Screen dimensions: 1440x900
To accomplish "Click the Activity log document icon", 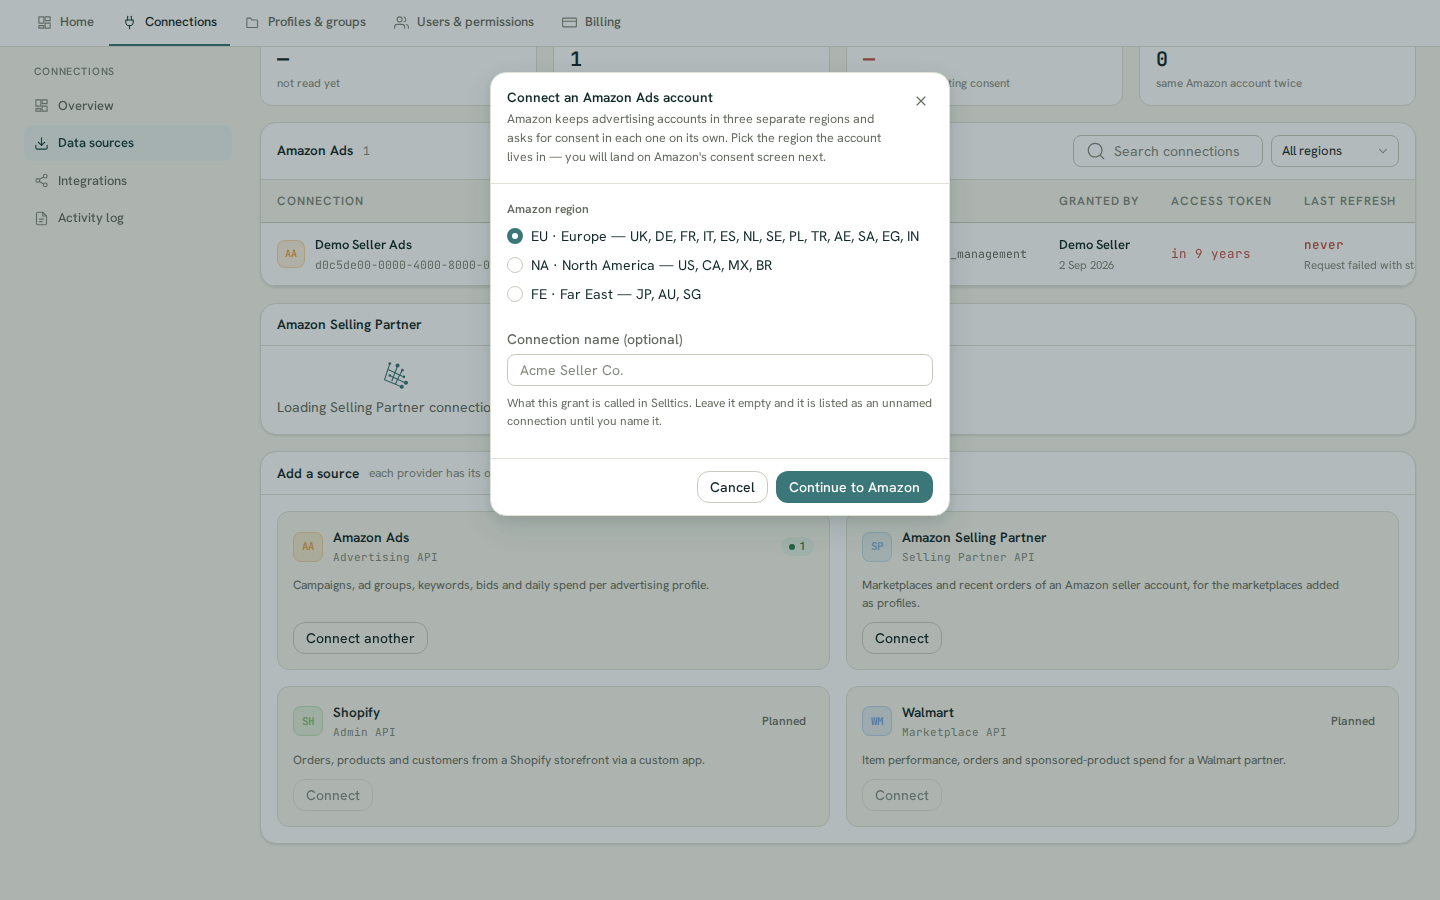I will pyautogui.click(x=41, y=218).
